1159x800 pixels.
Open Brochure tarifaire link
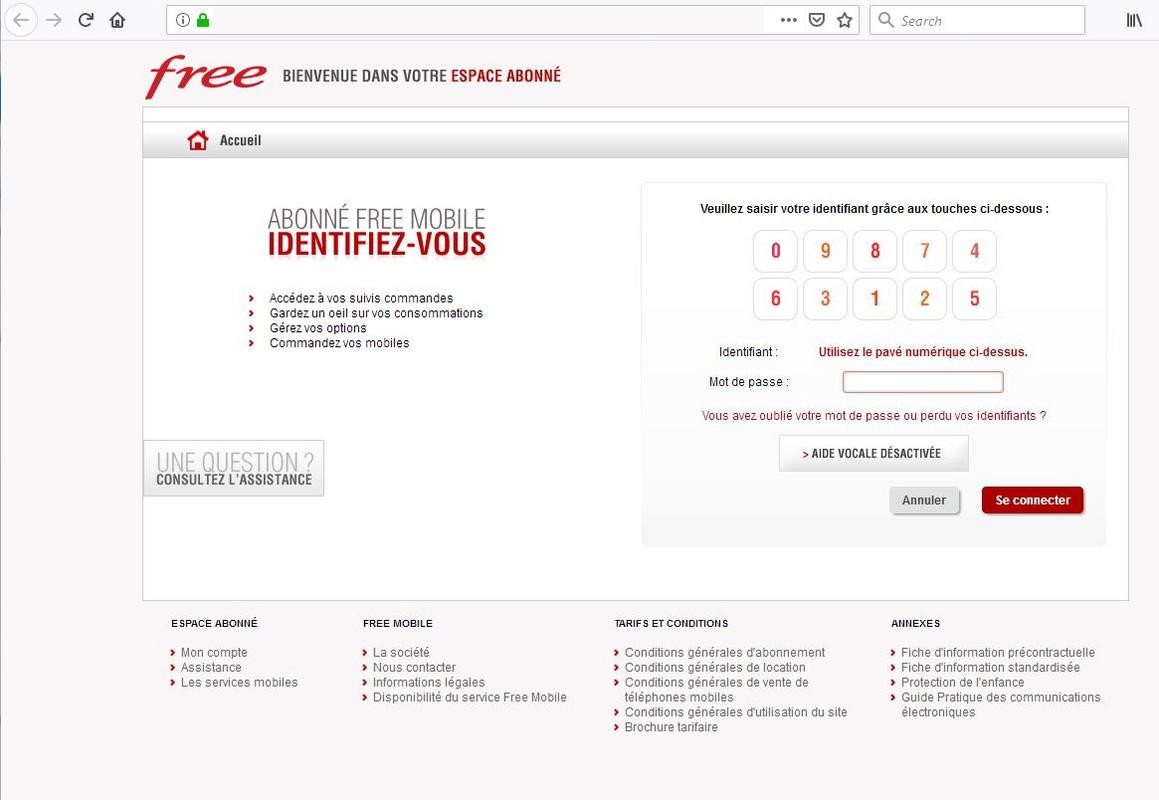[671, 727]
